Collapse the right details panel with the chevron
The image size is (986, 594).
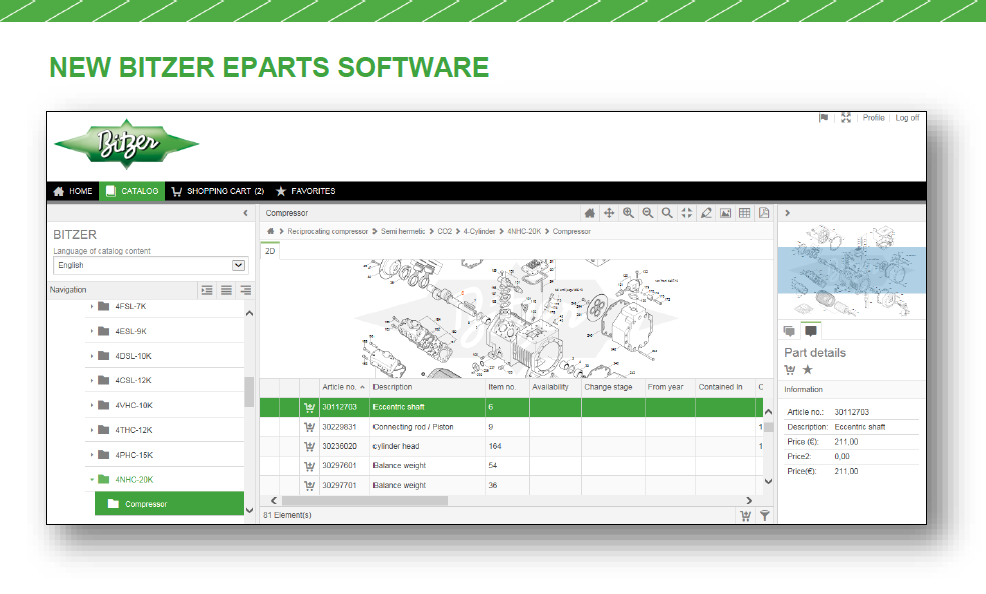pyautogui.click(x=787, y=213)
